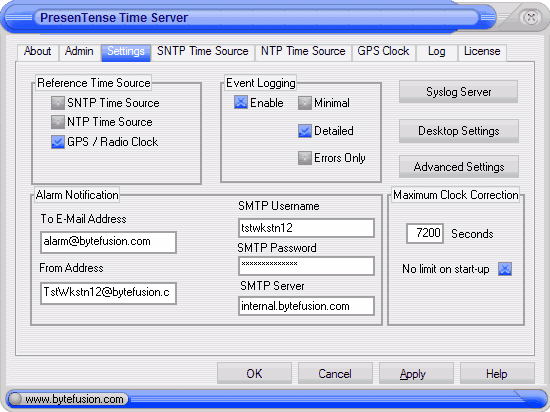Viewport: 550px width, 412px height.
Task: Enable SNTP Time Source checkbox
Action: (x=58, y=103)
